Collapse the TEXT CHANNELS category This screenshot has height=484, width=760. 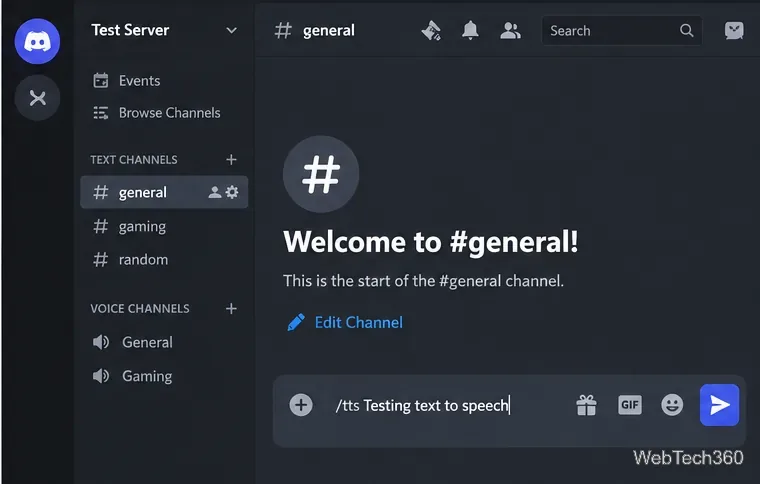pos(134,160)
